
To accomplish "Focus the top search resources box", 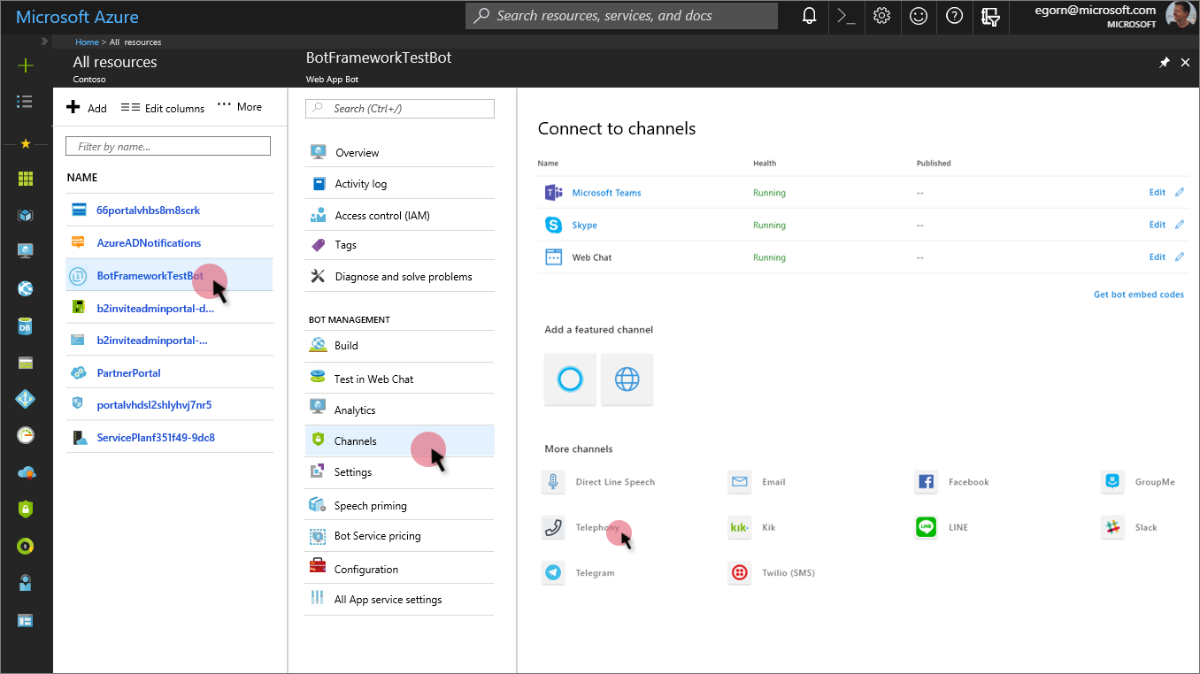I will [622, 16].
